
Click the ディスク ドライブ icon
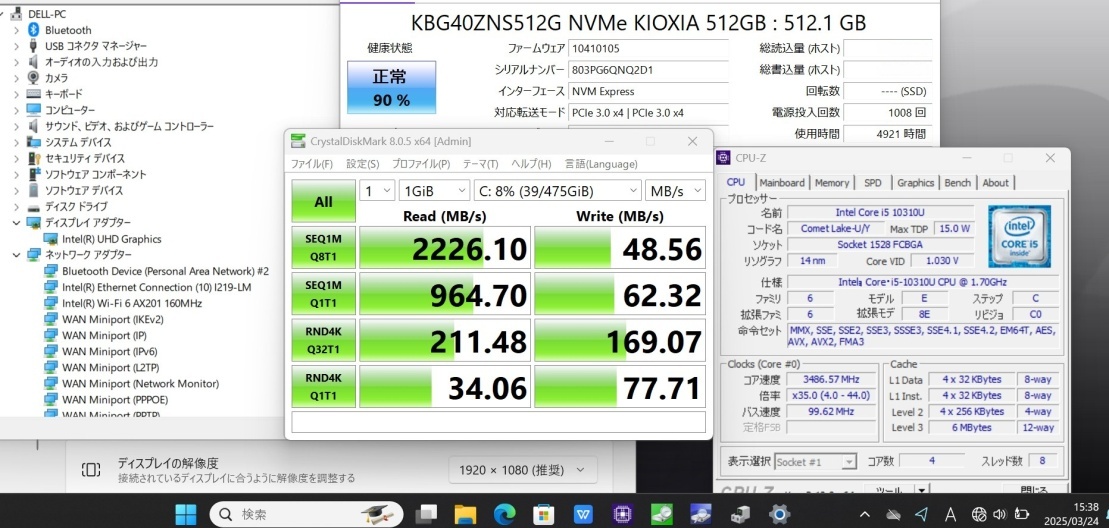tap(33, 207)
